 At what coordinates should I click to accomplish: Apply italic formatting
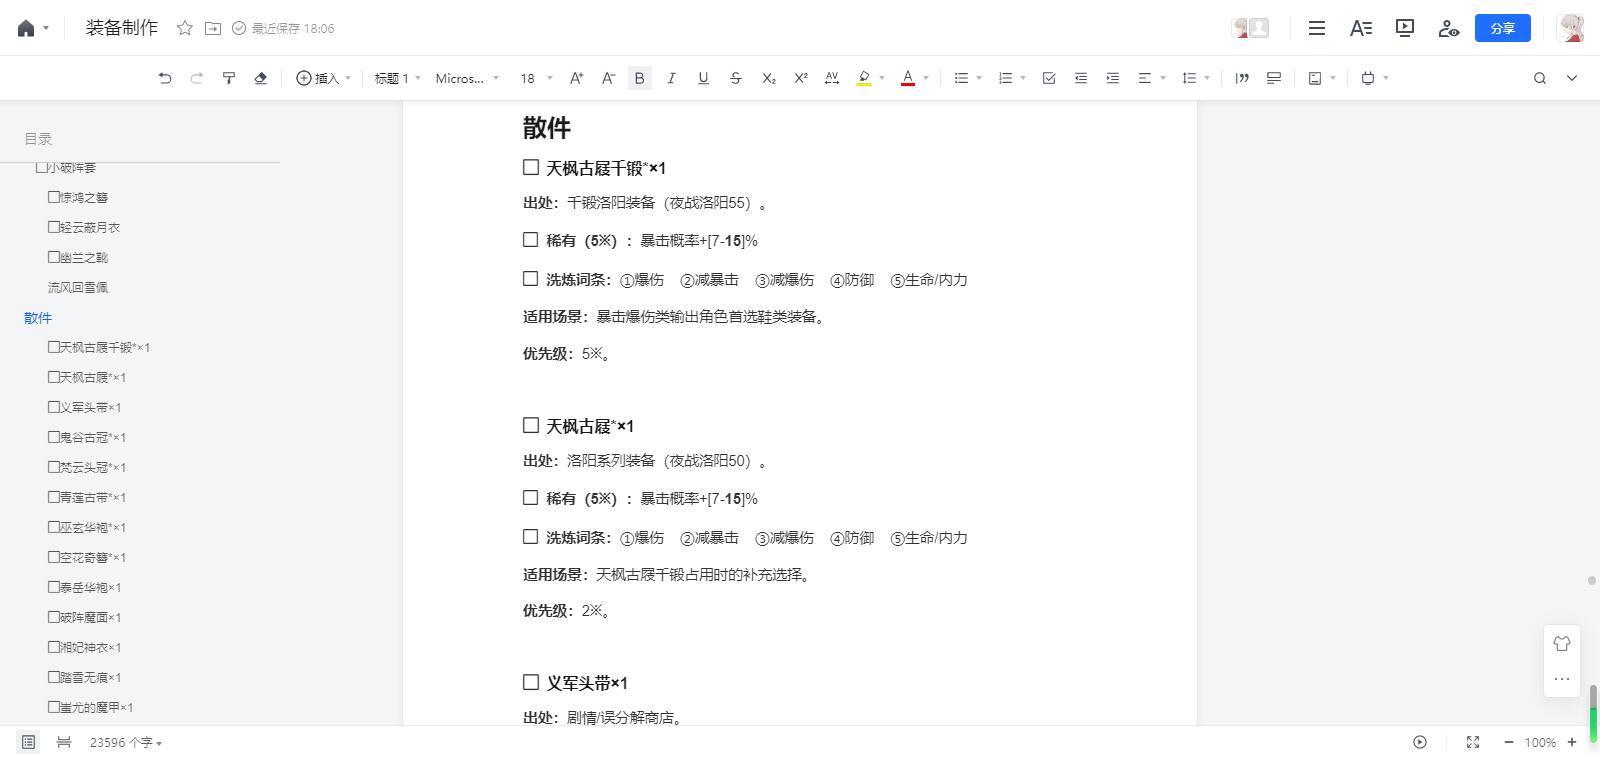pos(671,78)
